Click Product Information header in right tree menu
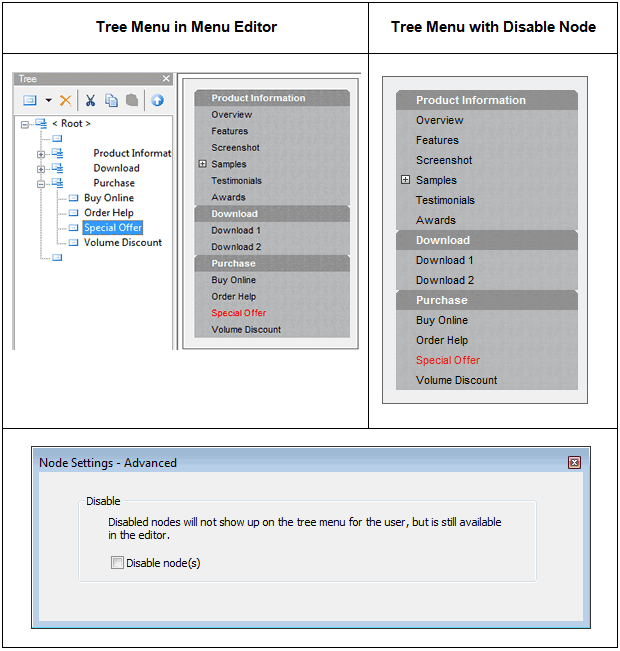 (x=487, y=100)
